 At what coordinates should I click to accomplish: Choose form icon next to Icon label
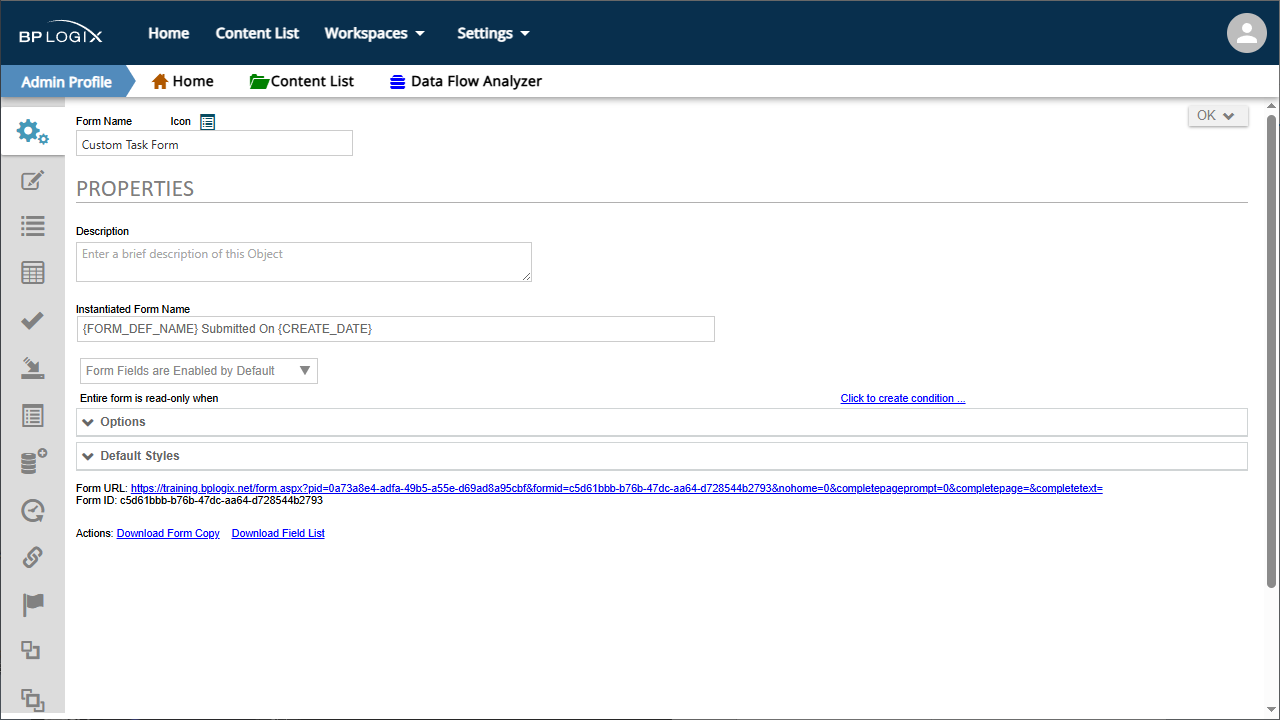[x=207, y=121]
